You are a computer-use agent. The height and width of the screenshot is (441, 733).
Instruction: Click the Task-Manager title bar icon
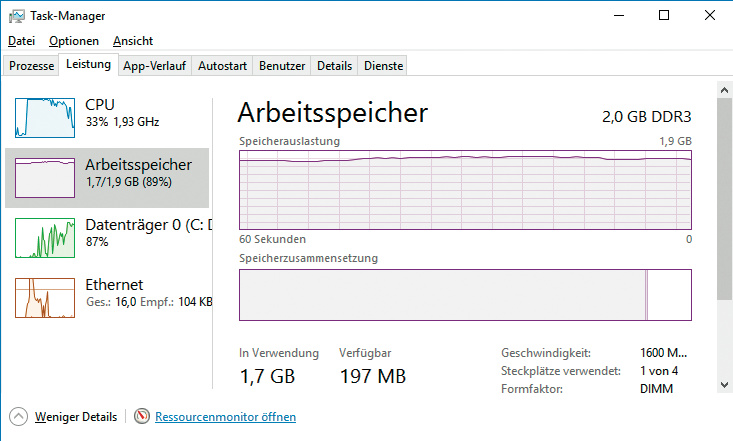[x=16, y=16]
